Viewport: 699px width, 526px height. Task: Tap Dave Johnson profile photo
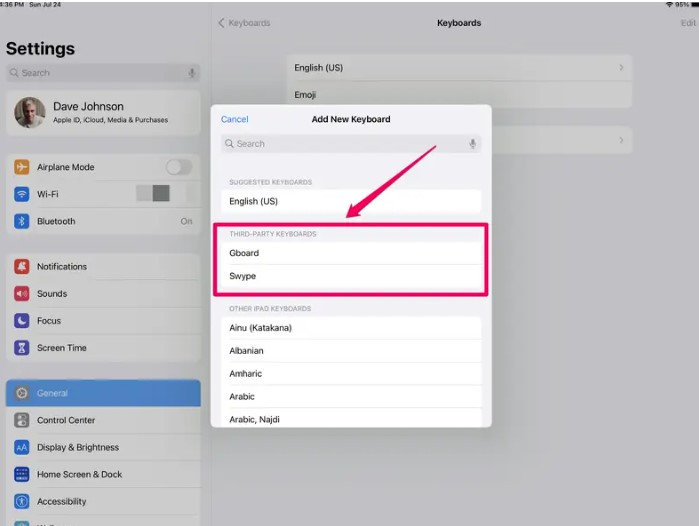[x=30, y=112]
